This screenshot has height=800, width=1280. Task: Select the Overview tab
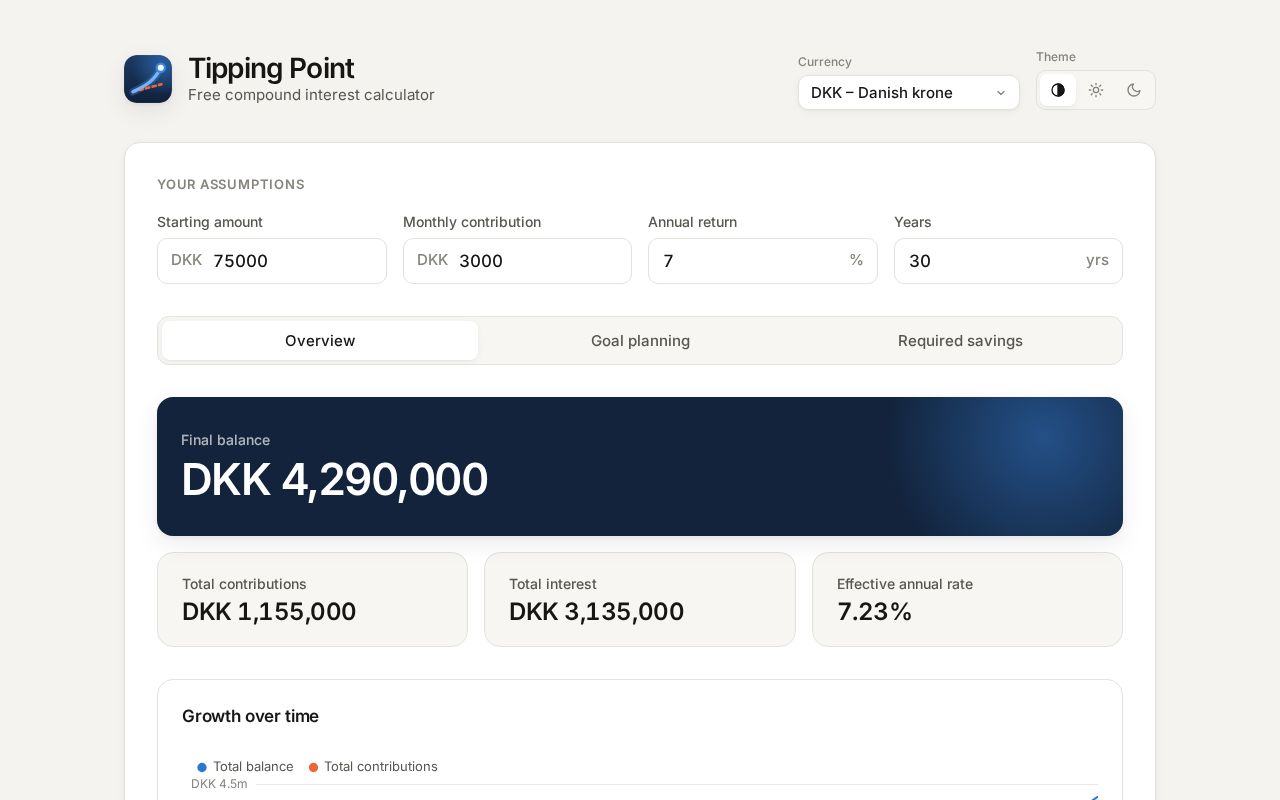click(320, 341)
